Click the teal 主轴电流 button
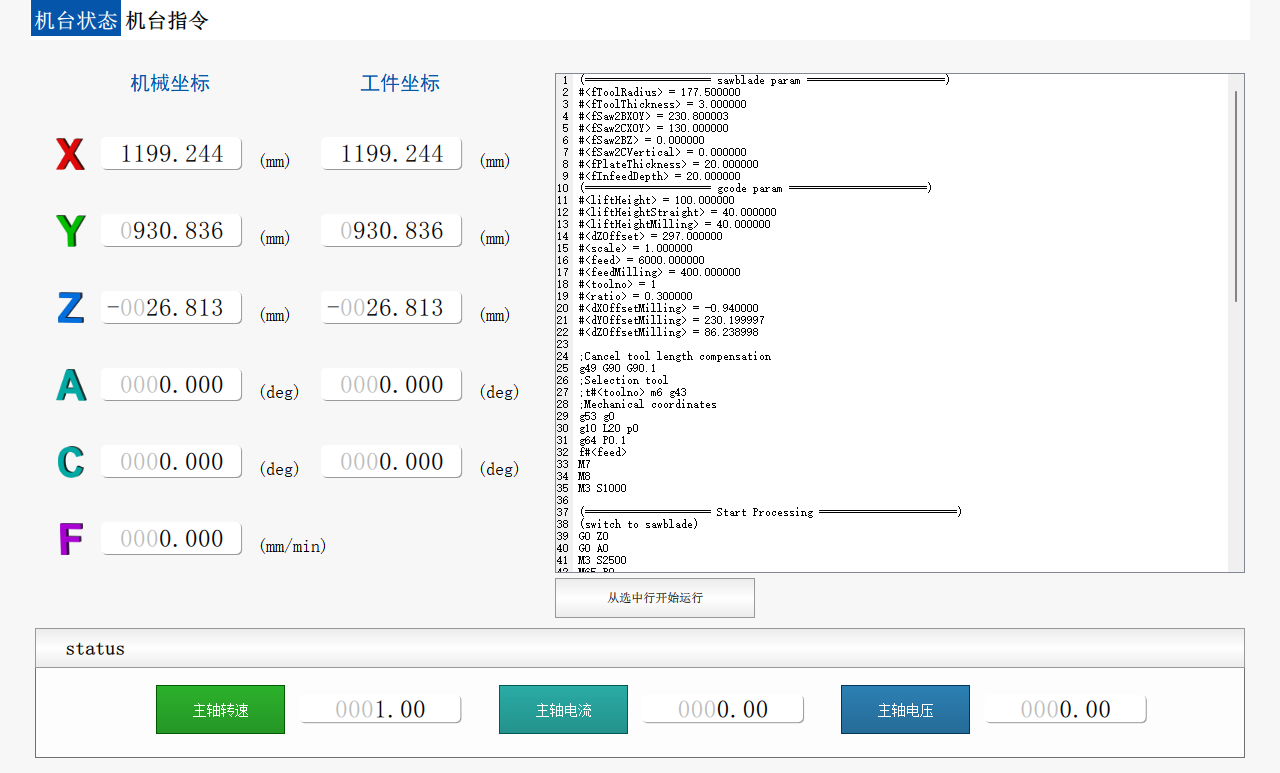 click(x=563, y=710)
